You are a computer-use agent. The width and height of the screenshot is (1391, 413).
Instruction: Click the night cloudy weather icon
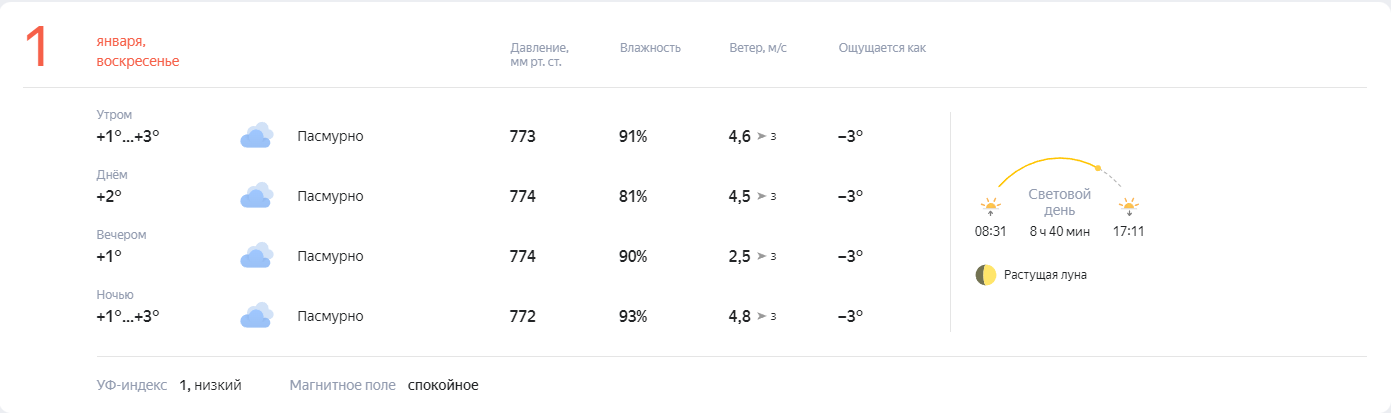[256, 316]
